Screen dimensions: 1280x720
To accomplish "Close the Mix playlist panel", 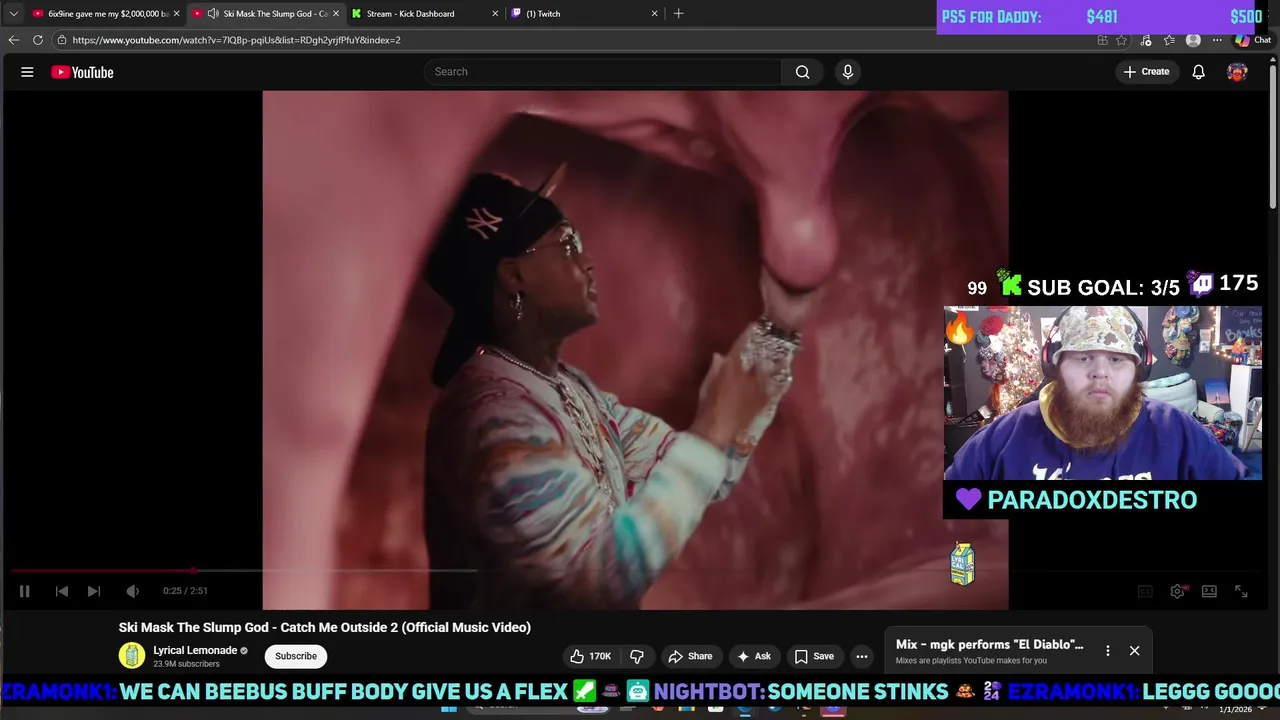I will tap(1134, 651).
